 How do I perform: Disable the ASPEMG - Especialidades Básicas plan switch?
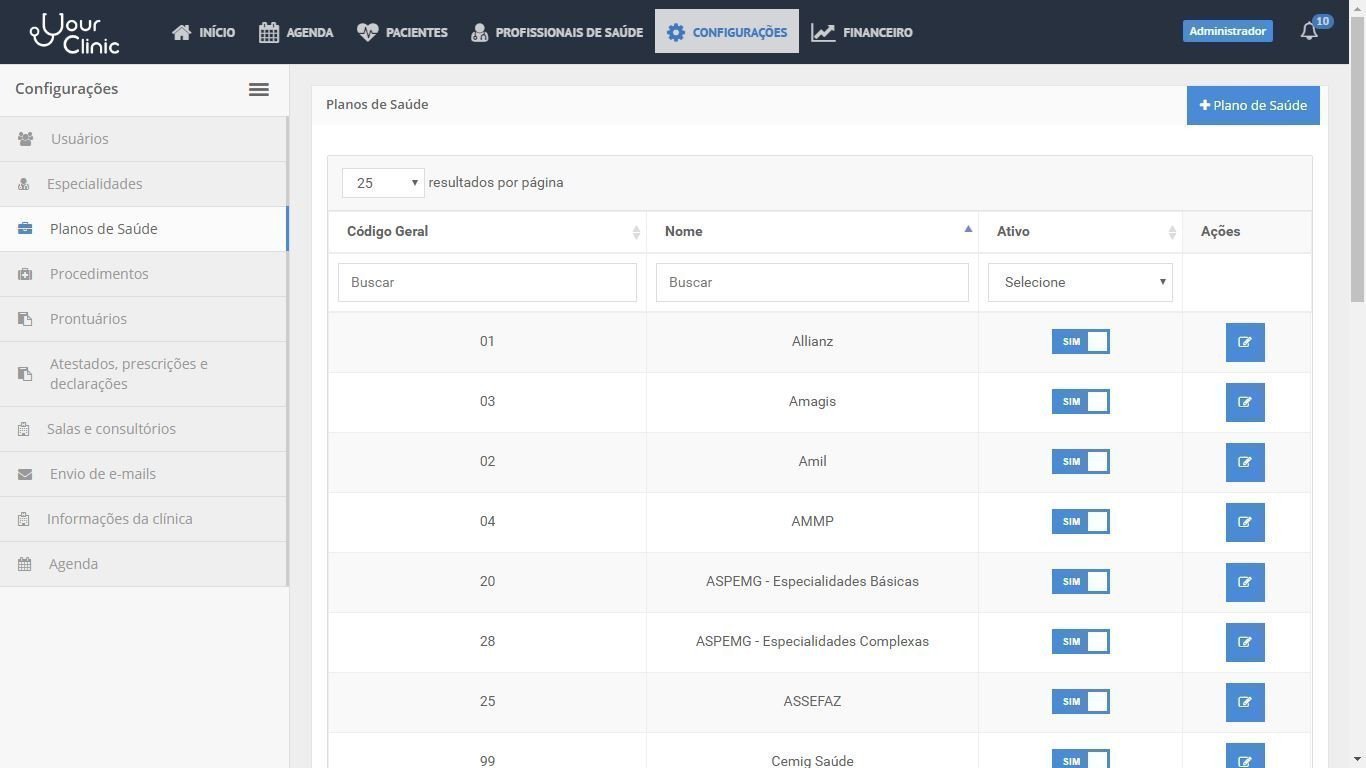coord(1080,582)
